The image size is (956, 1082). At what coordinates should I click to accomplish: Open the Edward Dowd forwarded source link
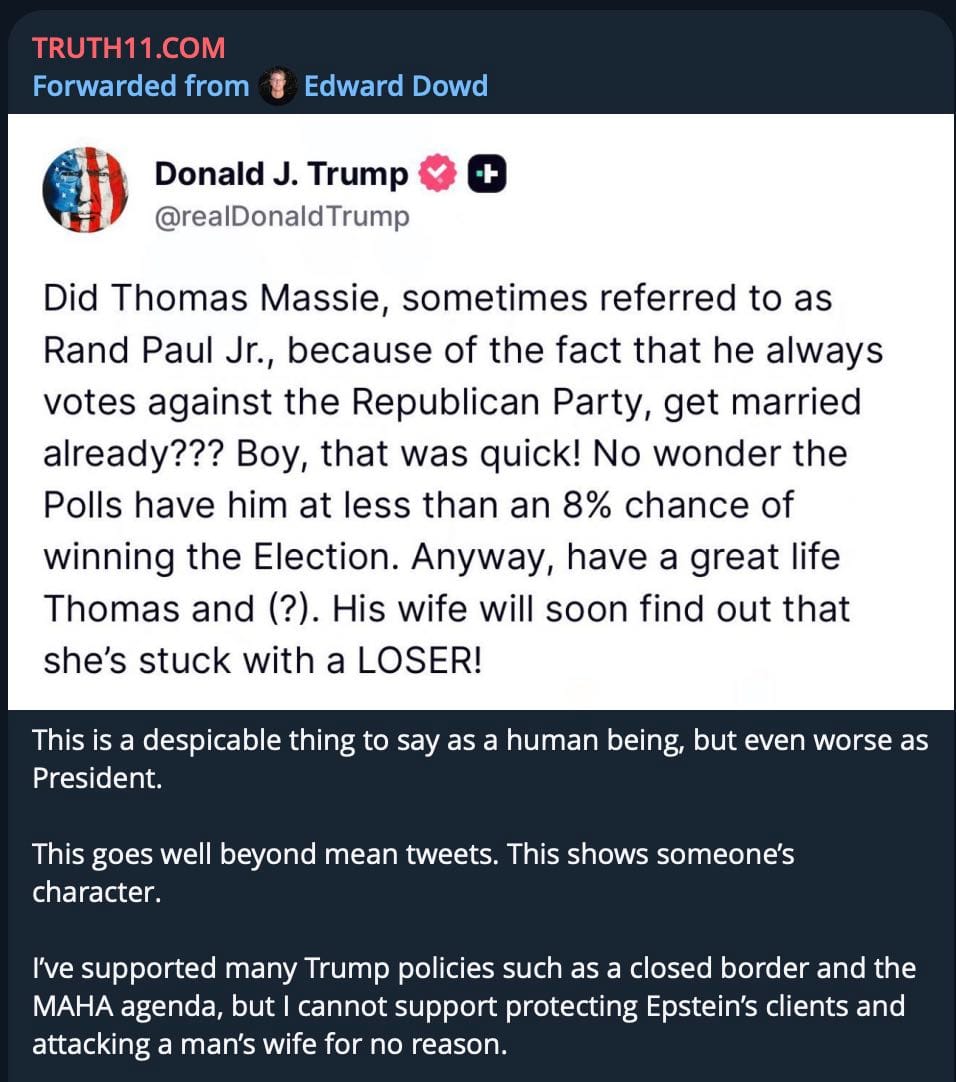395,86
